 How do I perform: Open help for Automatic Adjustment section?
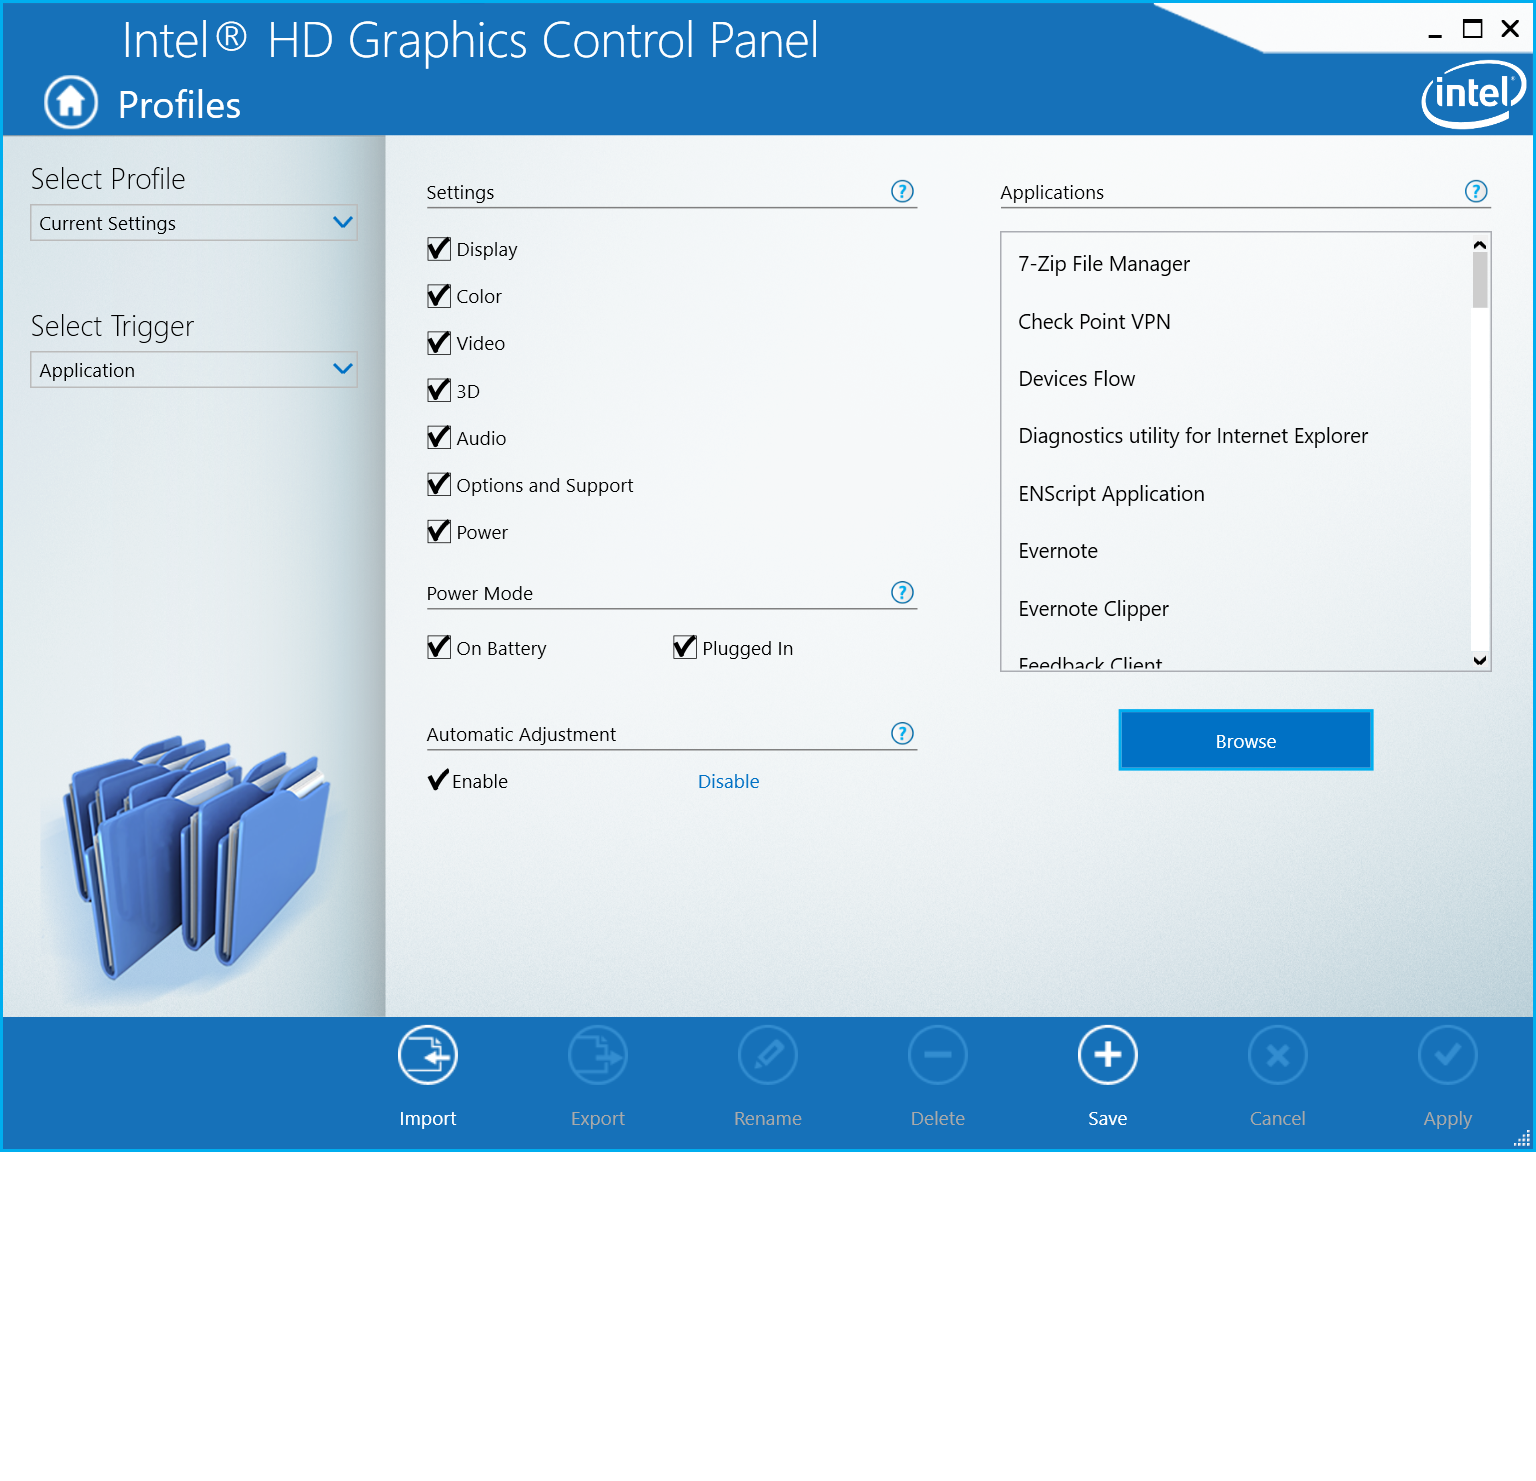902,734
